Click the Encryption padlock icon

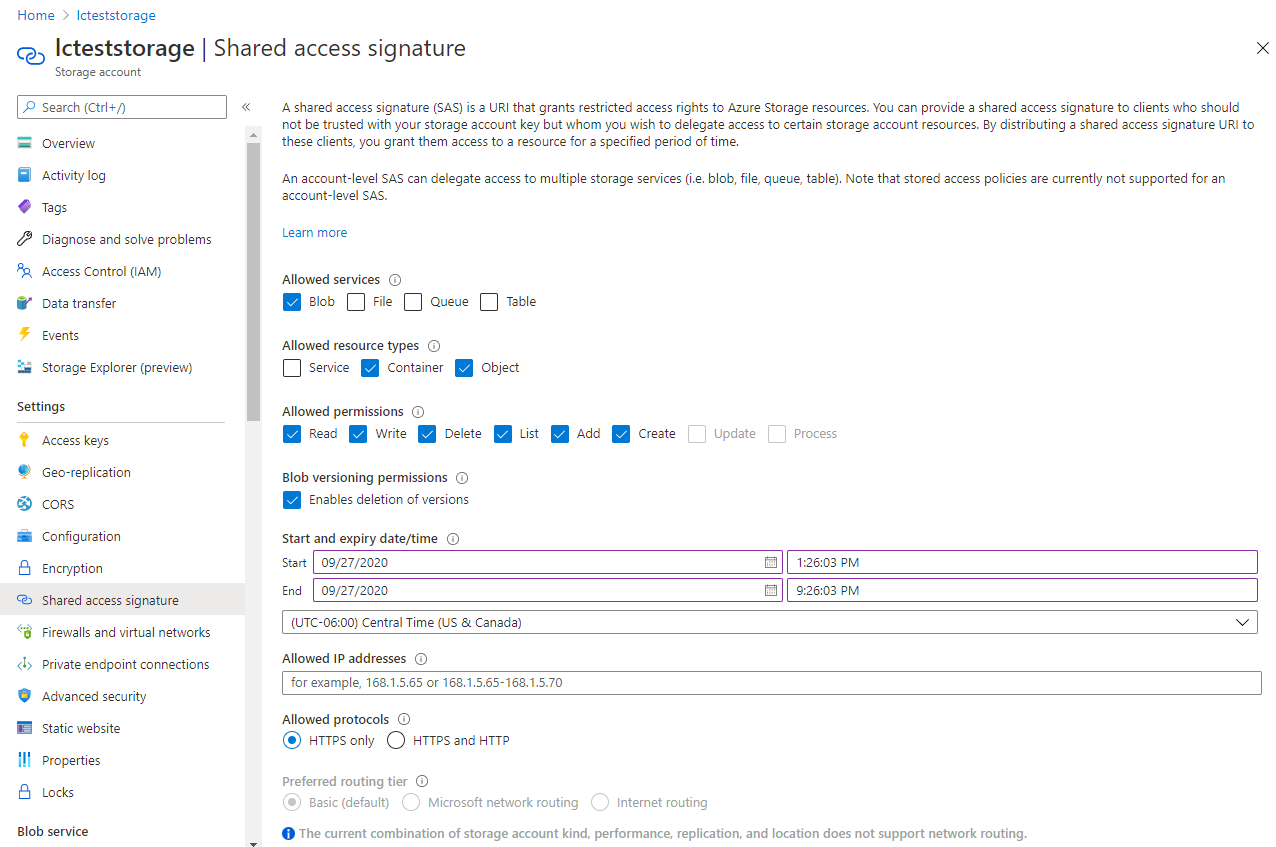(25, 568)
